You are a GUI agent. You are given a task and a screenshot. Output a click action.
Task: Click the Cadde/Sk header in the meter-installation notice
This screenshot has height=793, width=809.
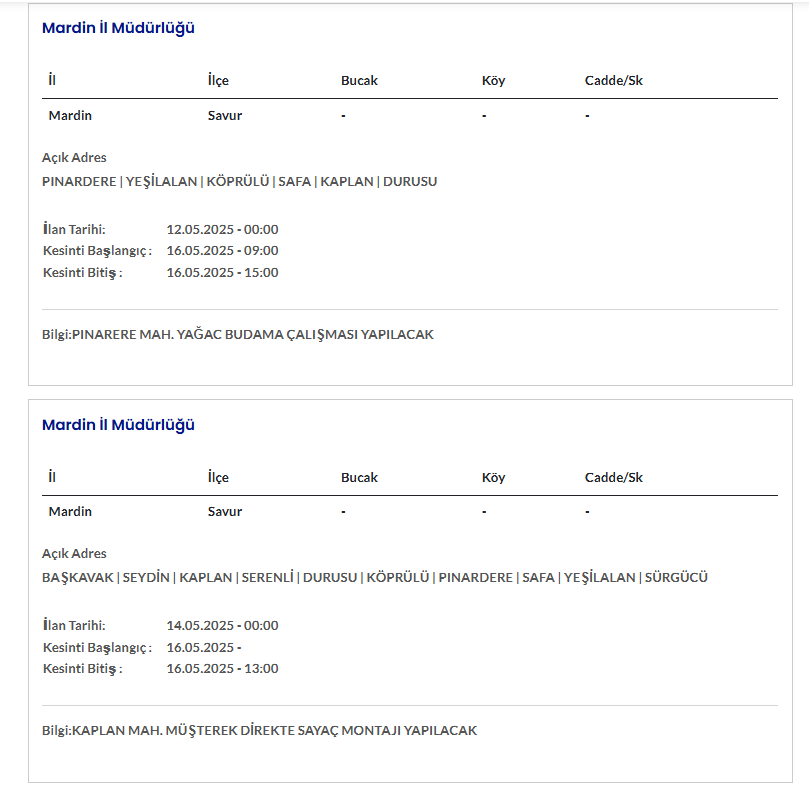point(613,477)
